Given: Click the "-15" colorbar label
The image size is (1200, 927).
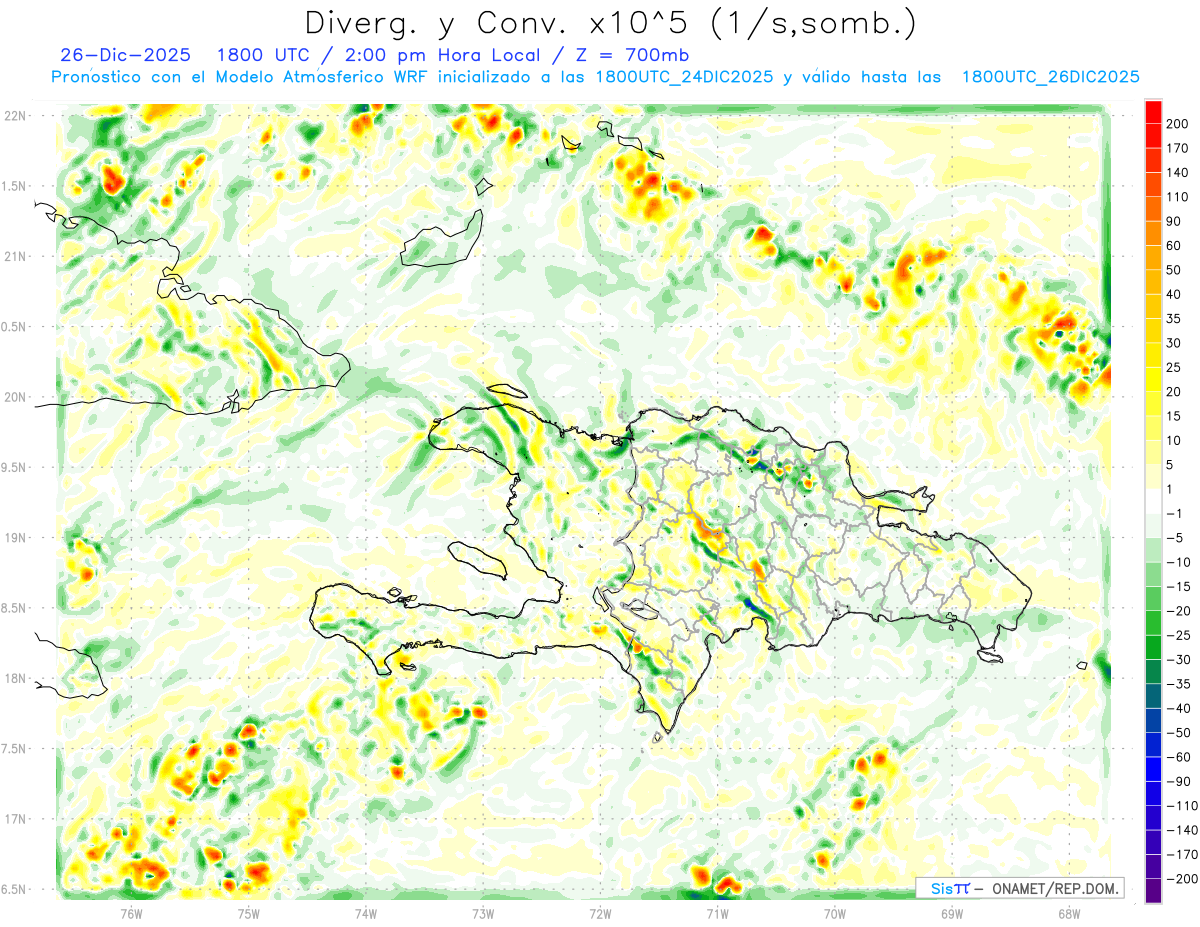Looking at the screenshot, I should [1180, 586].
